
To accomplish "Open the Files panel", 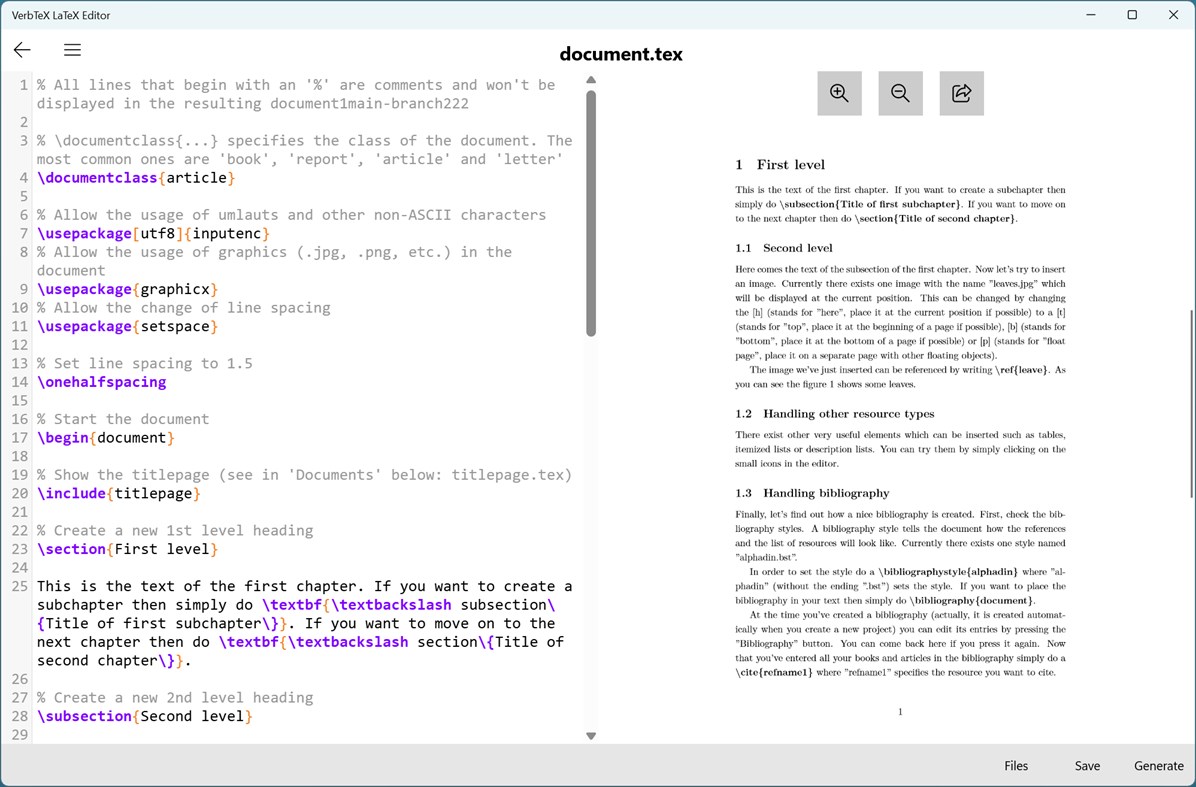I will (x=1015, y=765).
